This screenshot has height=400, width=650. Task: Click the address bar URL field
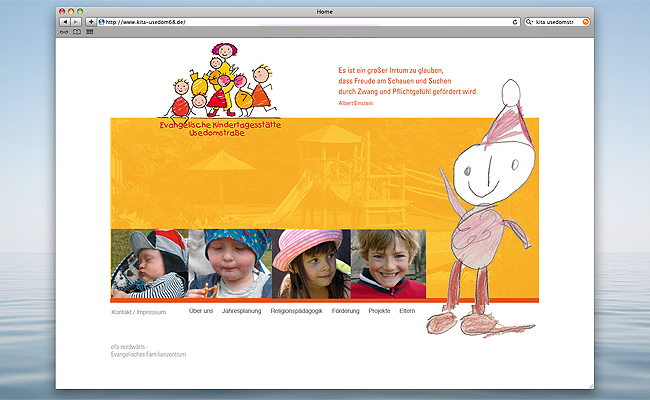pyautogui.click(x=308, y=22)
